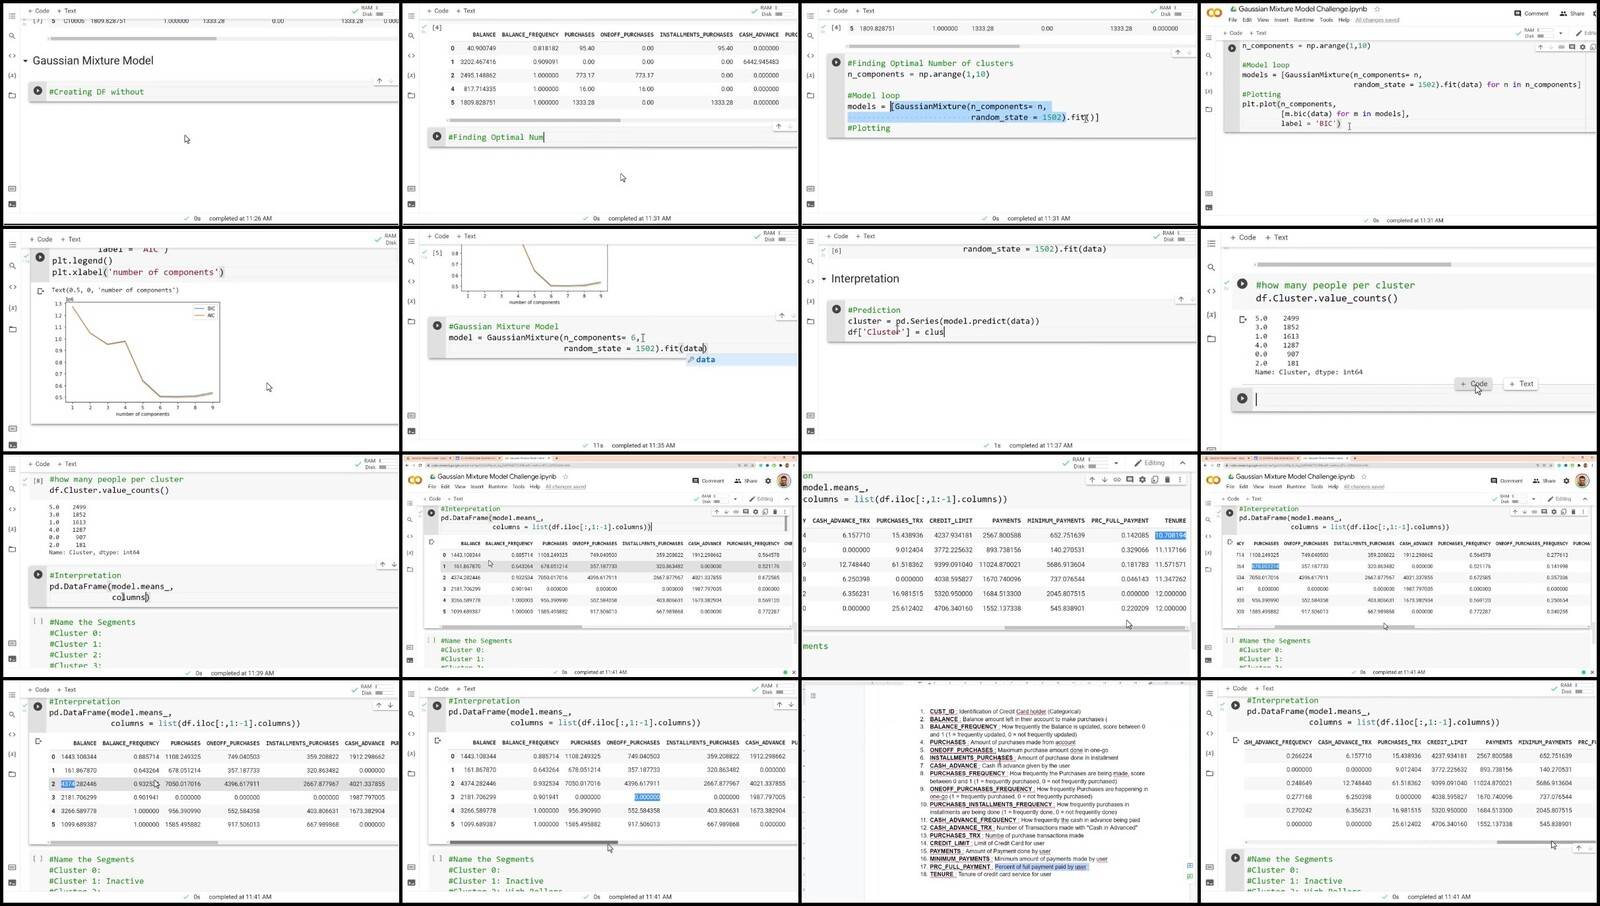Toggle output icon beside the value_counts results
1600x906 pixels.
(1242, 320)
